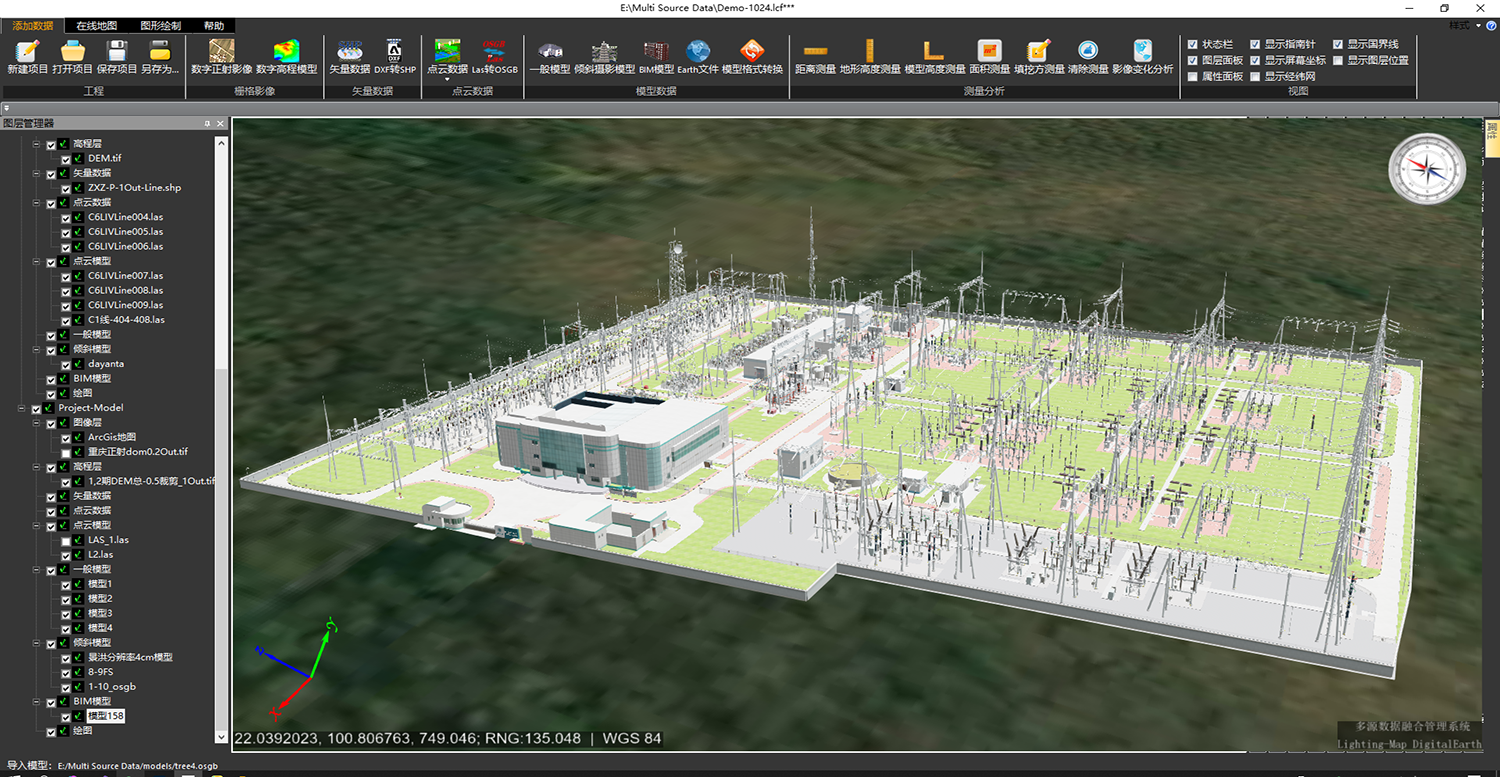Click the compass widget in 3D view
The width and height of the screenshot is (1500, 777).
click(x=1426, y=169)
